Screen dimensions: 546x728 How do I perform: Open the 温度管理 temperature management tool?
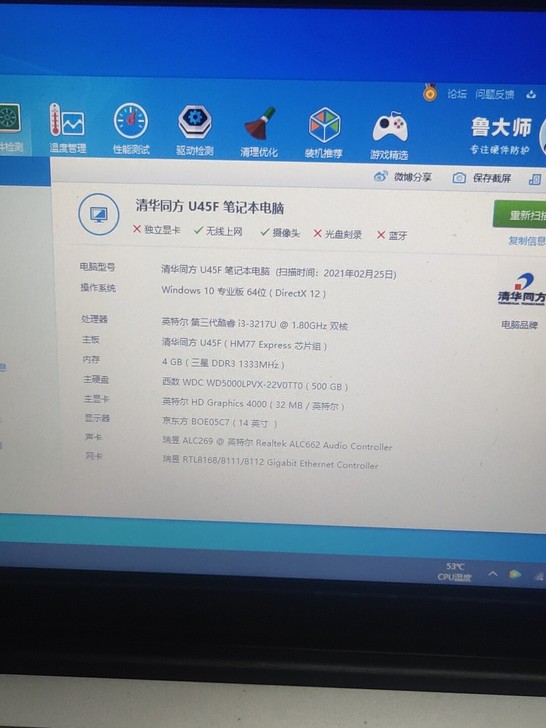click(x=67, y=129)
